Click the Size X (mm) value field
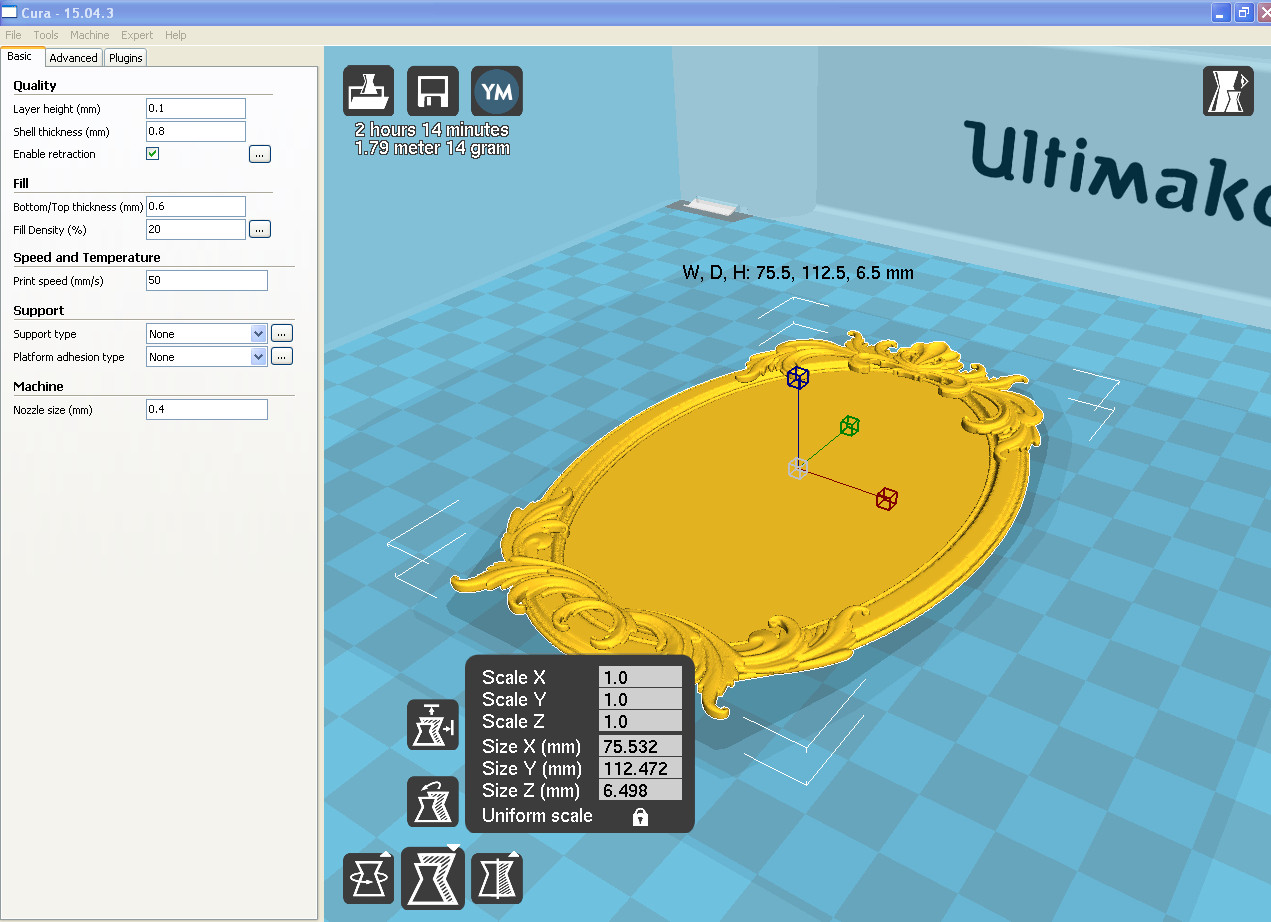1271x922 pixels. point(640,746)
